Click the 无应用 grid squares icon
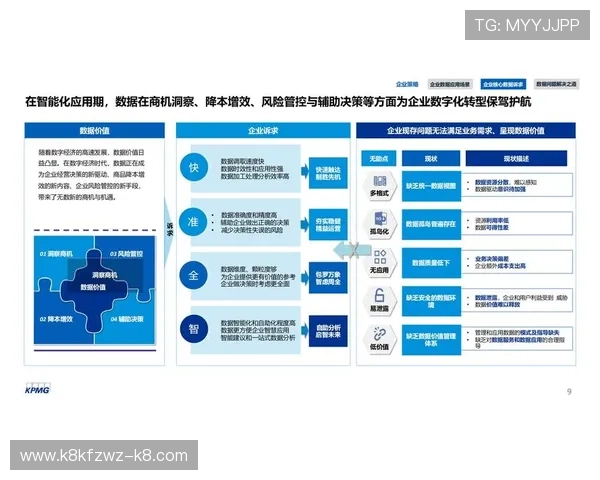Viewport: 600px width, 480px height. coord(380,257)
